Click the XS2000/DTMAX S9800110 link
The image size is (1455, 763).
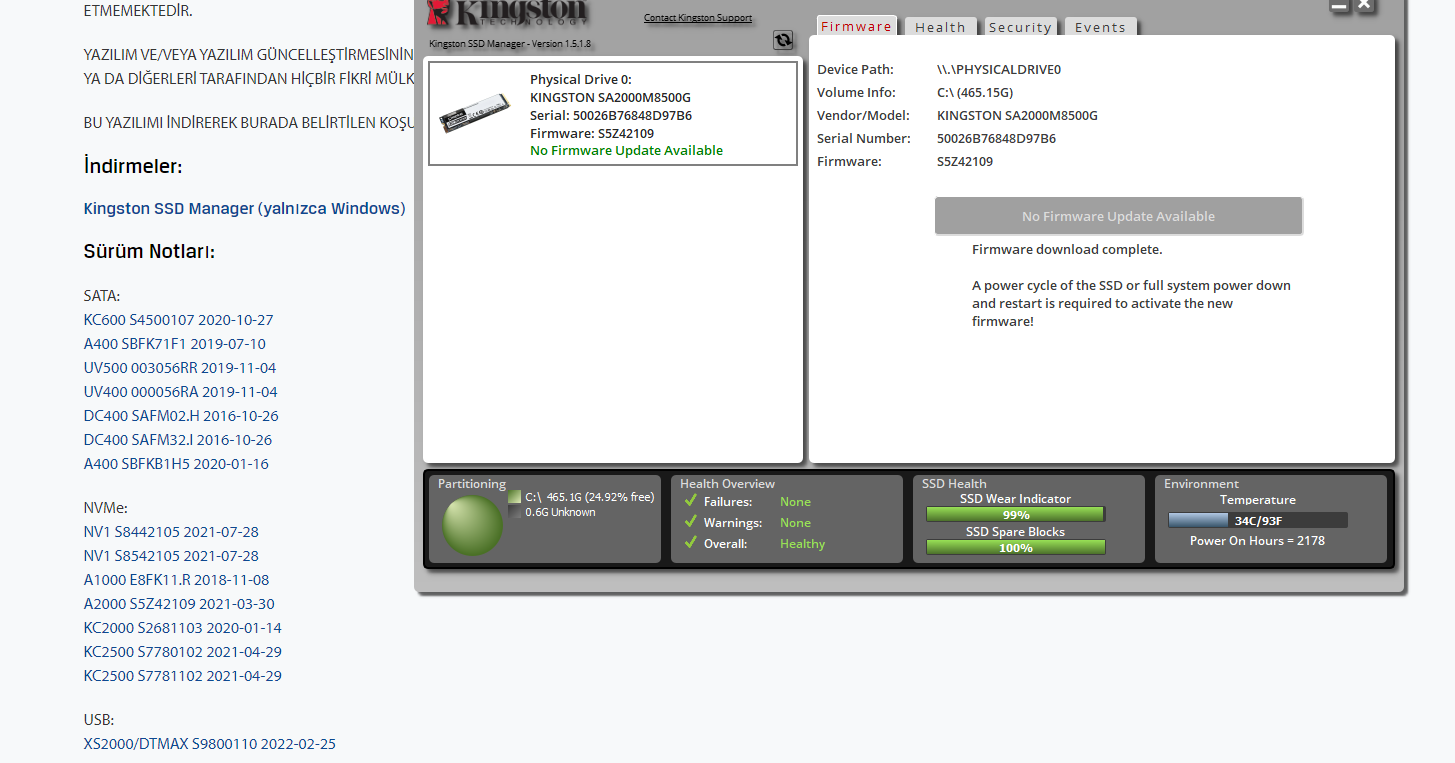click(210, 744)
